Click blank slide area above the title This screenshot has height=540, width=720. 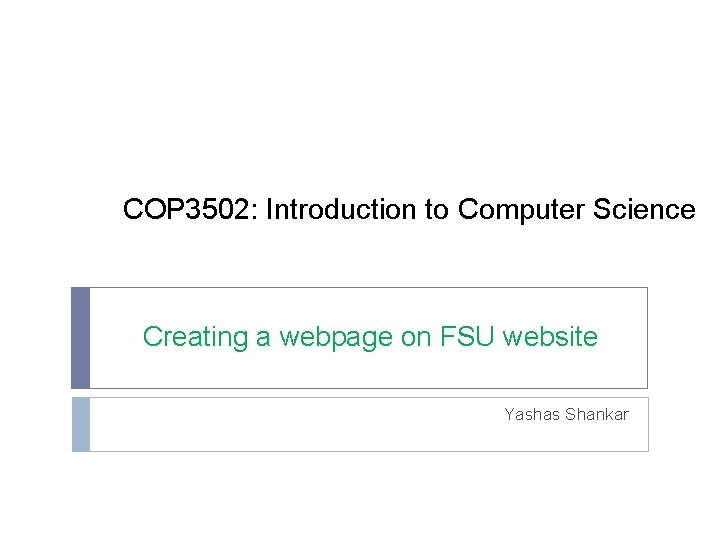[x=360, y=100]
